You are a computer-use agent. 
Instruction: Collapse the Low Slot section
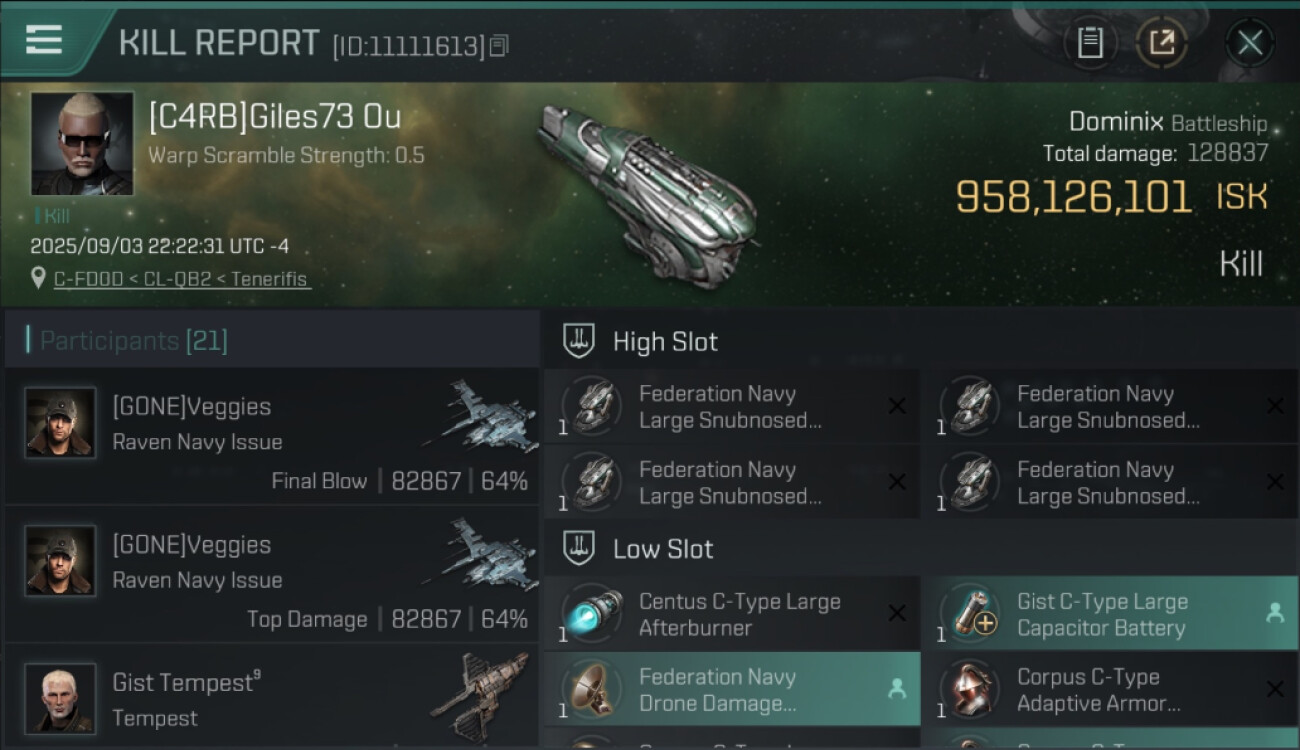[x=580, y=548]
